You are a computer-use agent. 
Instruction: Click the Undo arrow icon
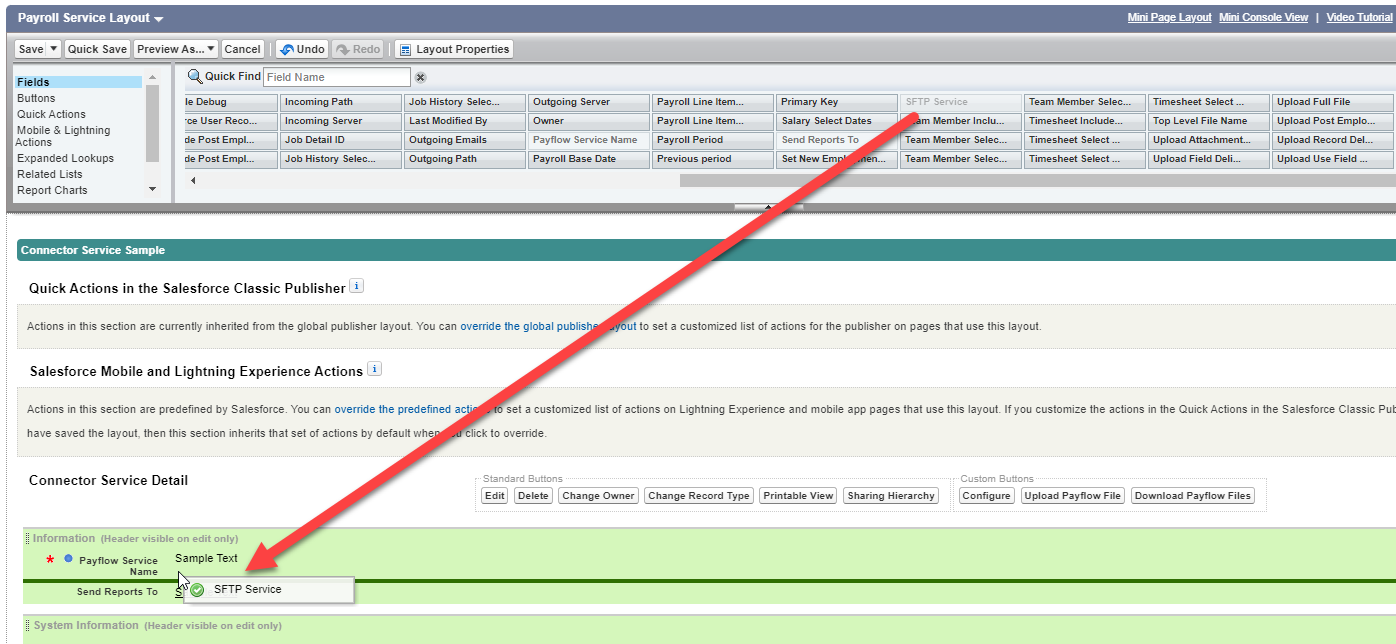286,49
